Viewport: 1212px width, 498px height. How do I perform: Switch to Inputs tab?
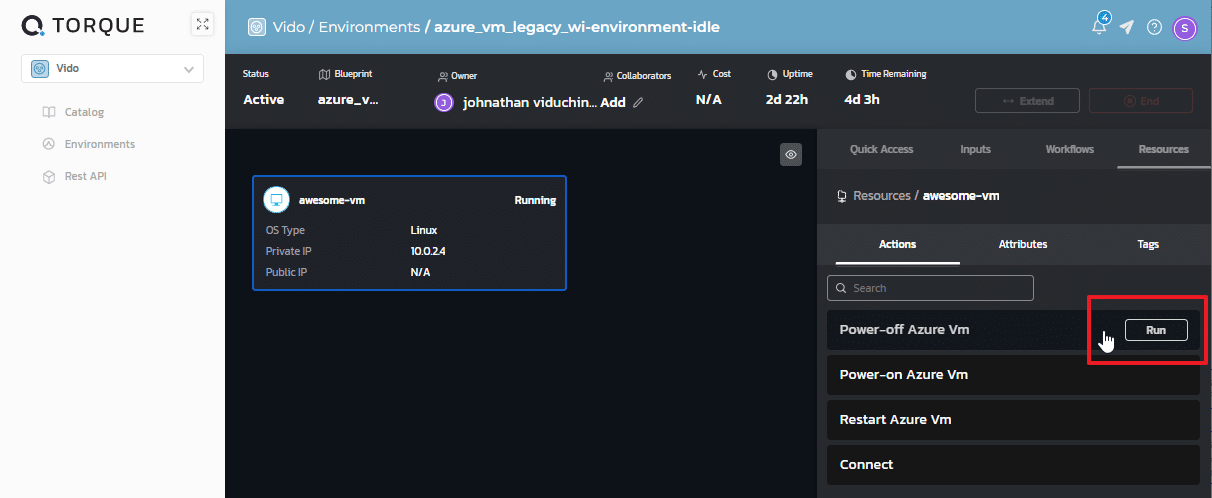click(975, 149)
